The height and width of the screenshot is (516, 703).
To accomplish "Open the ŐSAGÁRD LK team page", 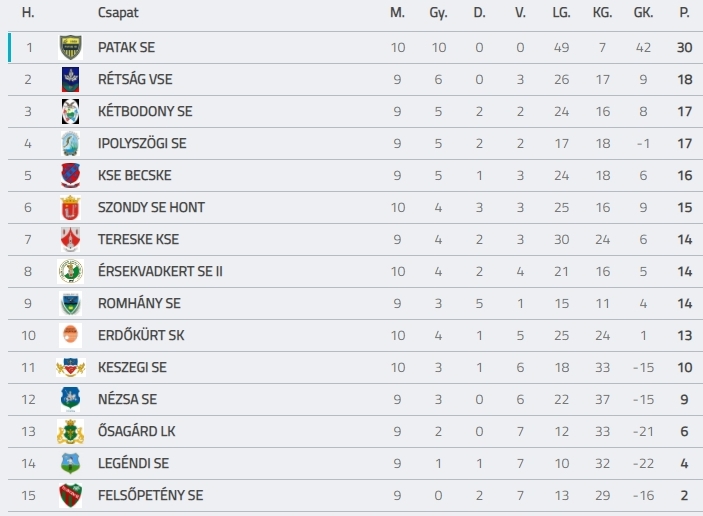I will pyautogui.click(x=136, y=431).
